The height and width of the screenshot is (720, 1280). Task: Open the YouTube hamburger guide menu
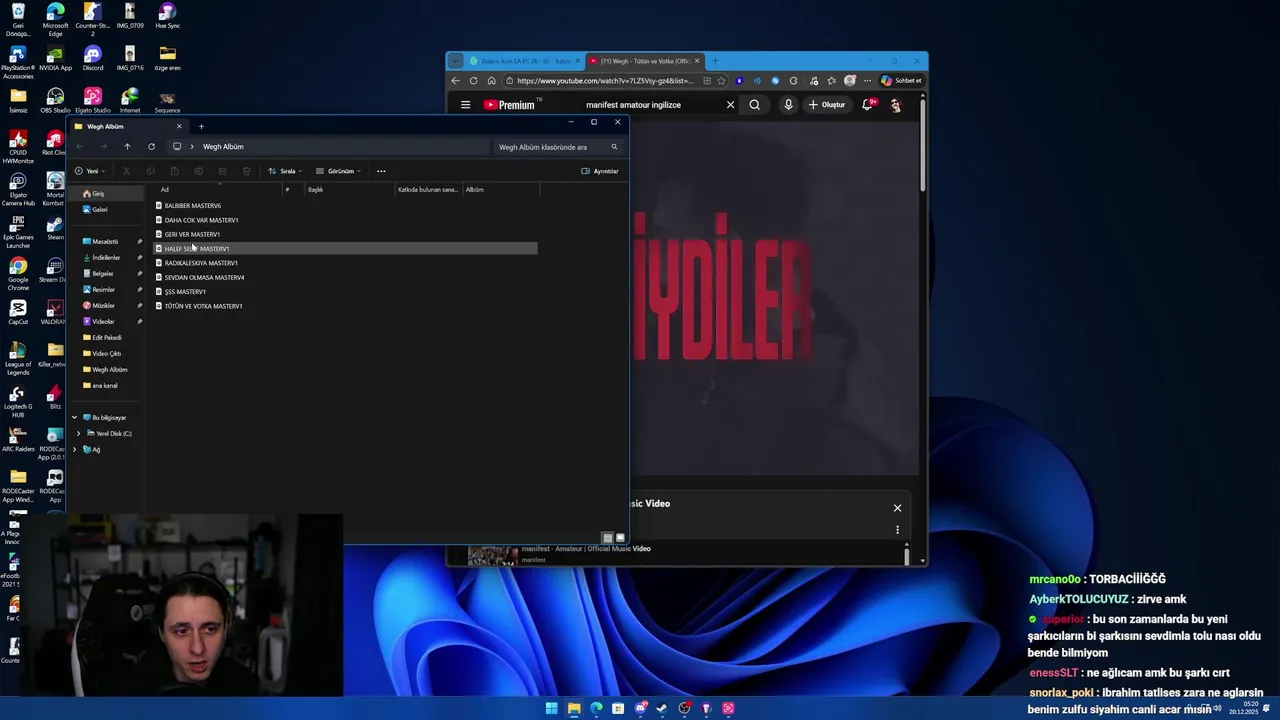coord(465,105)
